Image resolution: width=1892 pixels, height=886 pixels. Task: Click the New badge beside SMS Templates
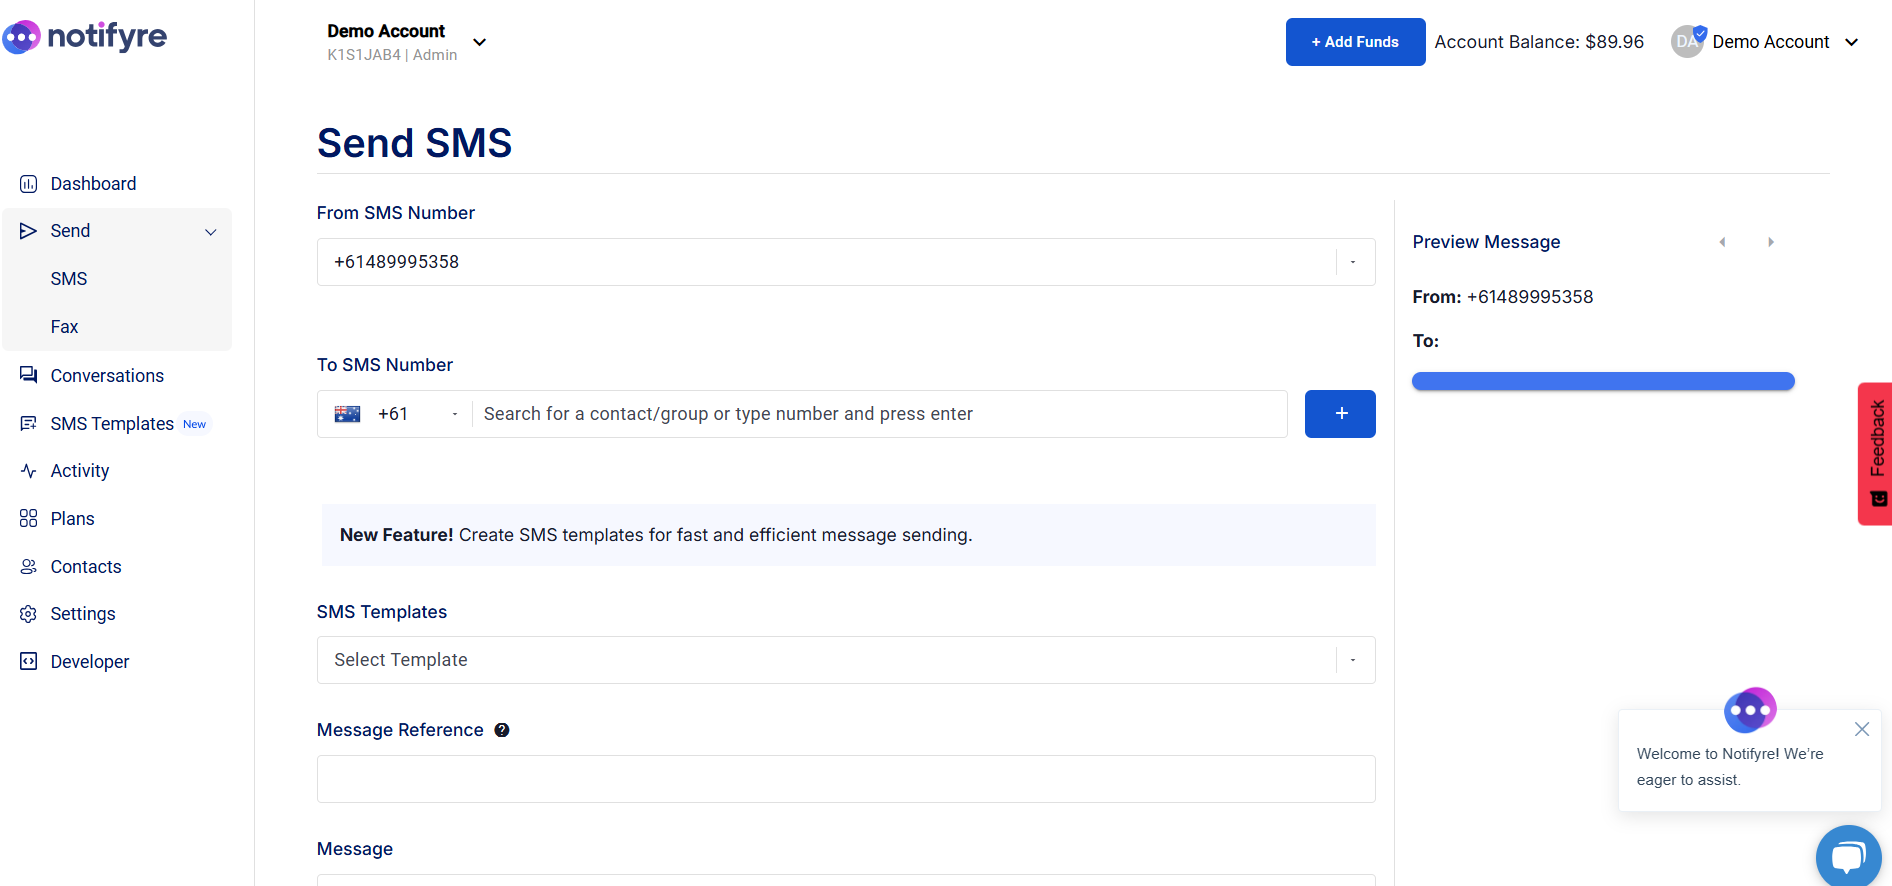[195, 424]
